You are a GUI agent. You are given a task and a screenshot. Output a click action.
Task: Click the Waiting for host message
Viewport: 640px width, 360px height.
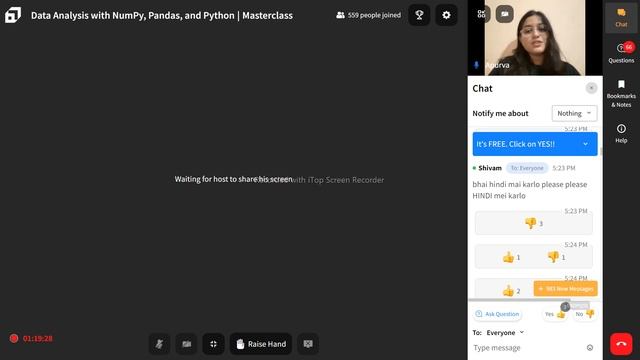coord(233,179)
